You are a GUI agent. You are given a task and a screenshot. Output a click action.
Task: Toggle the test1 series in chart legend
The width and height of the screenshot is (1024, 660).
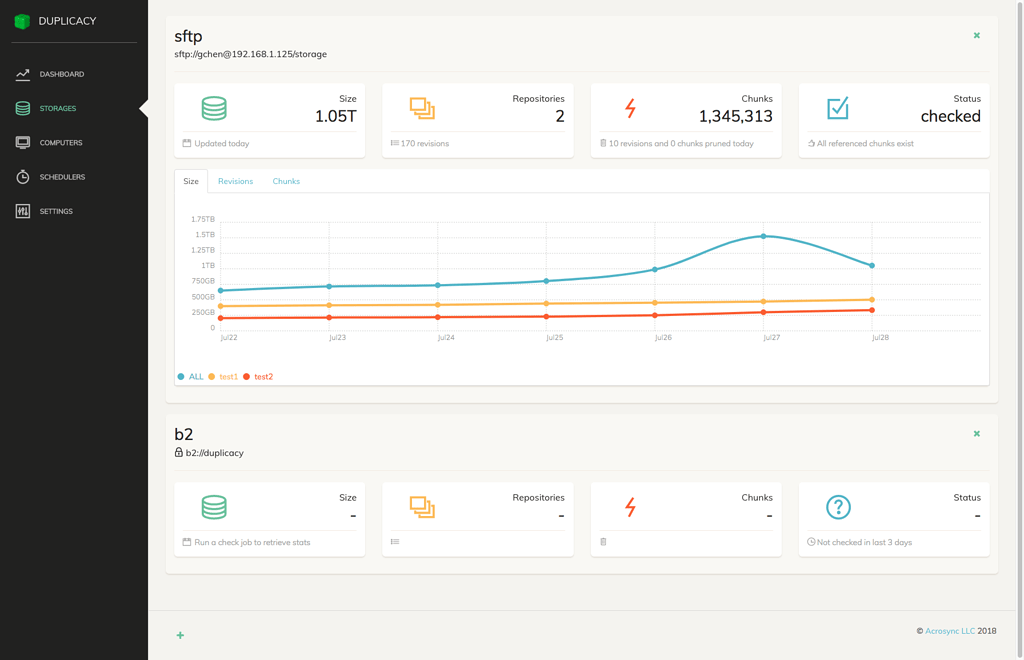(x=223, y=377)
